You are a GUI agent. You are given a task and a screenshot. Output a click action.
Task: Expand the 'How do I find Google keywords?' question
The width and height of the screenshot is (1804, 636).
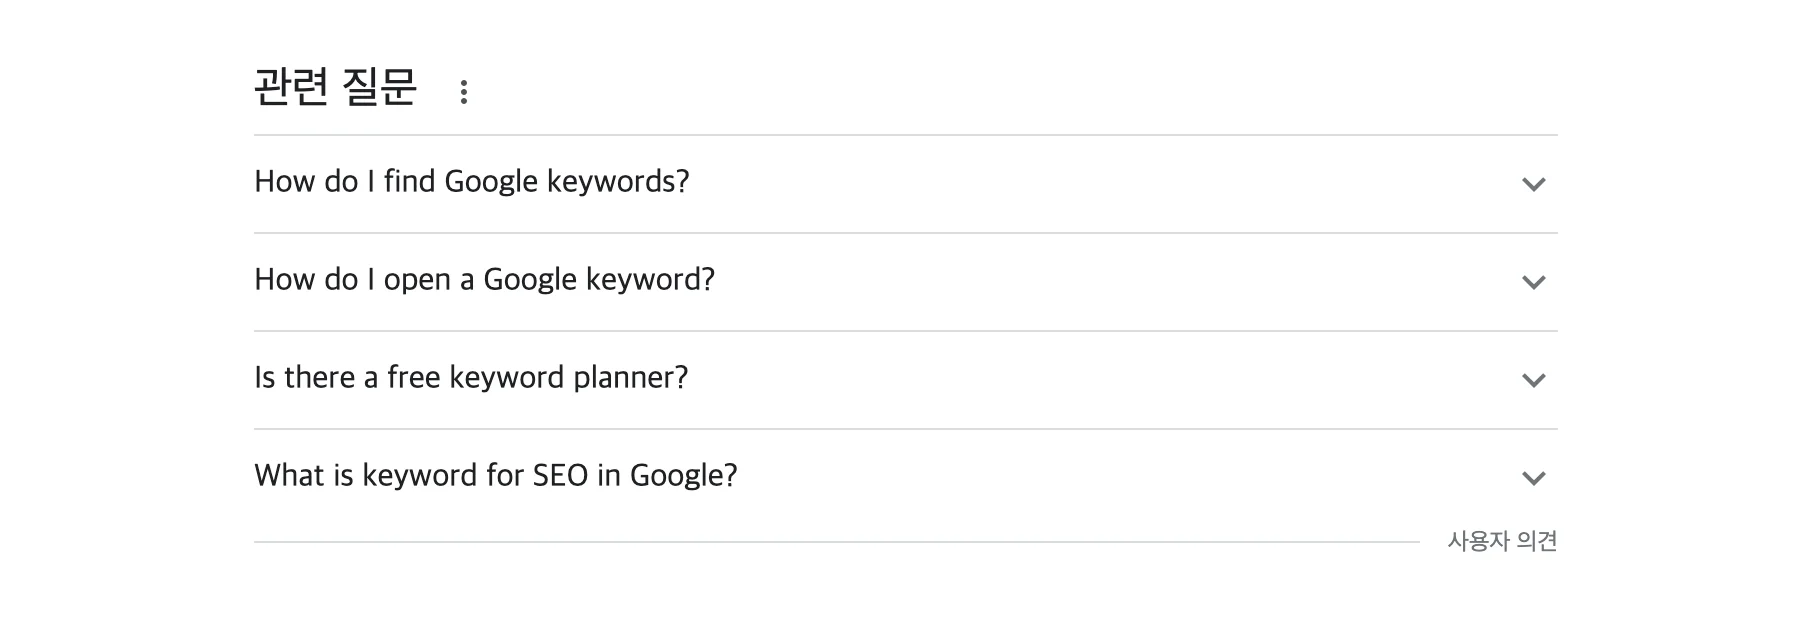click(471, 182)
